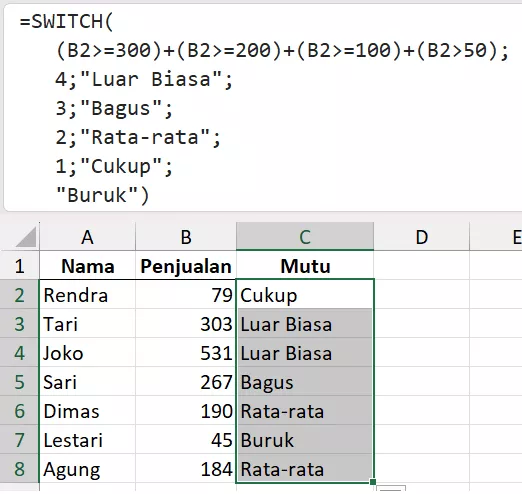Screen dimensions: 522x494
Task: Click the Select All triangle corner
Action: click(x=25, y=237)
